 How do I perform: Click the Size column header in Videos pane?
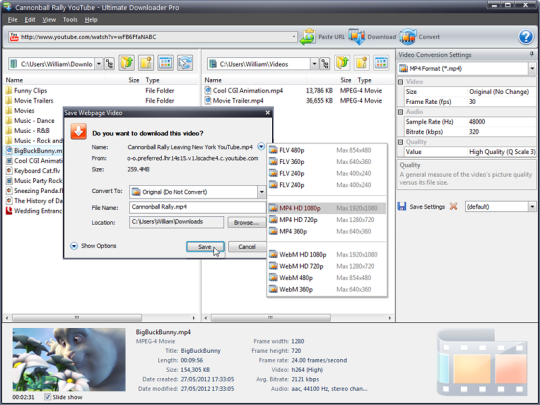[346, 80]
